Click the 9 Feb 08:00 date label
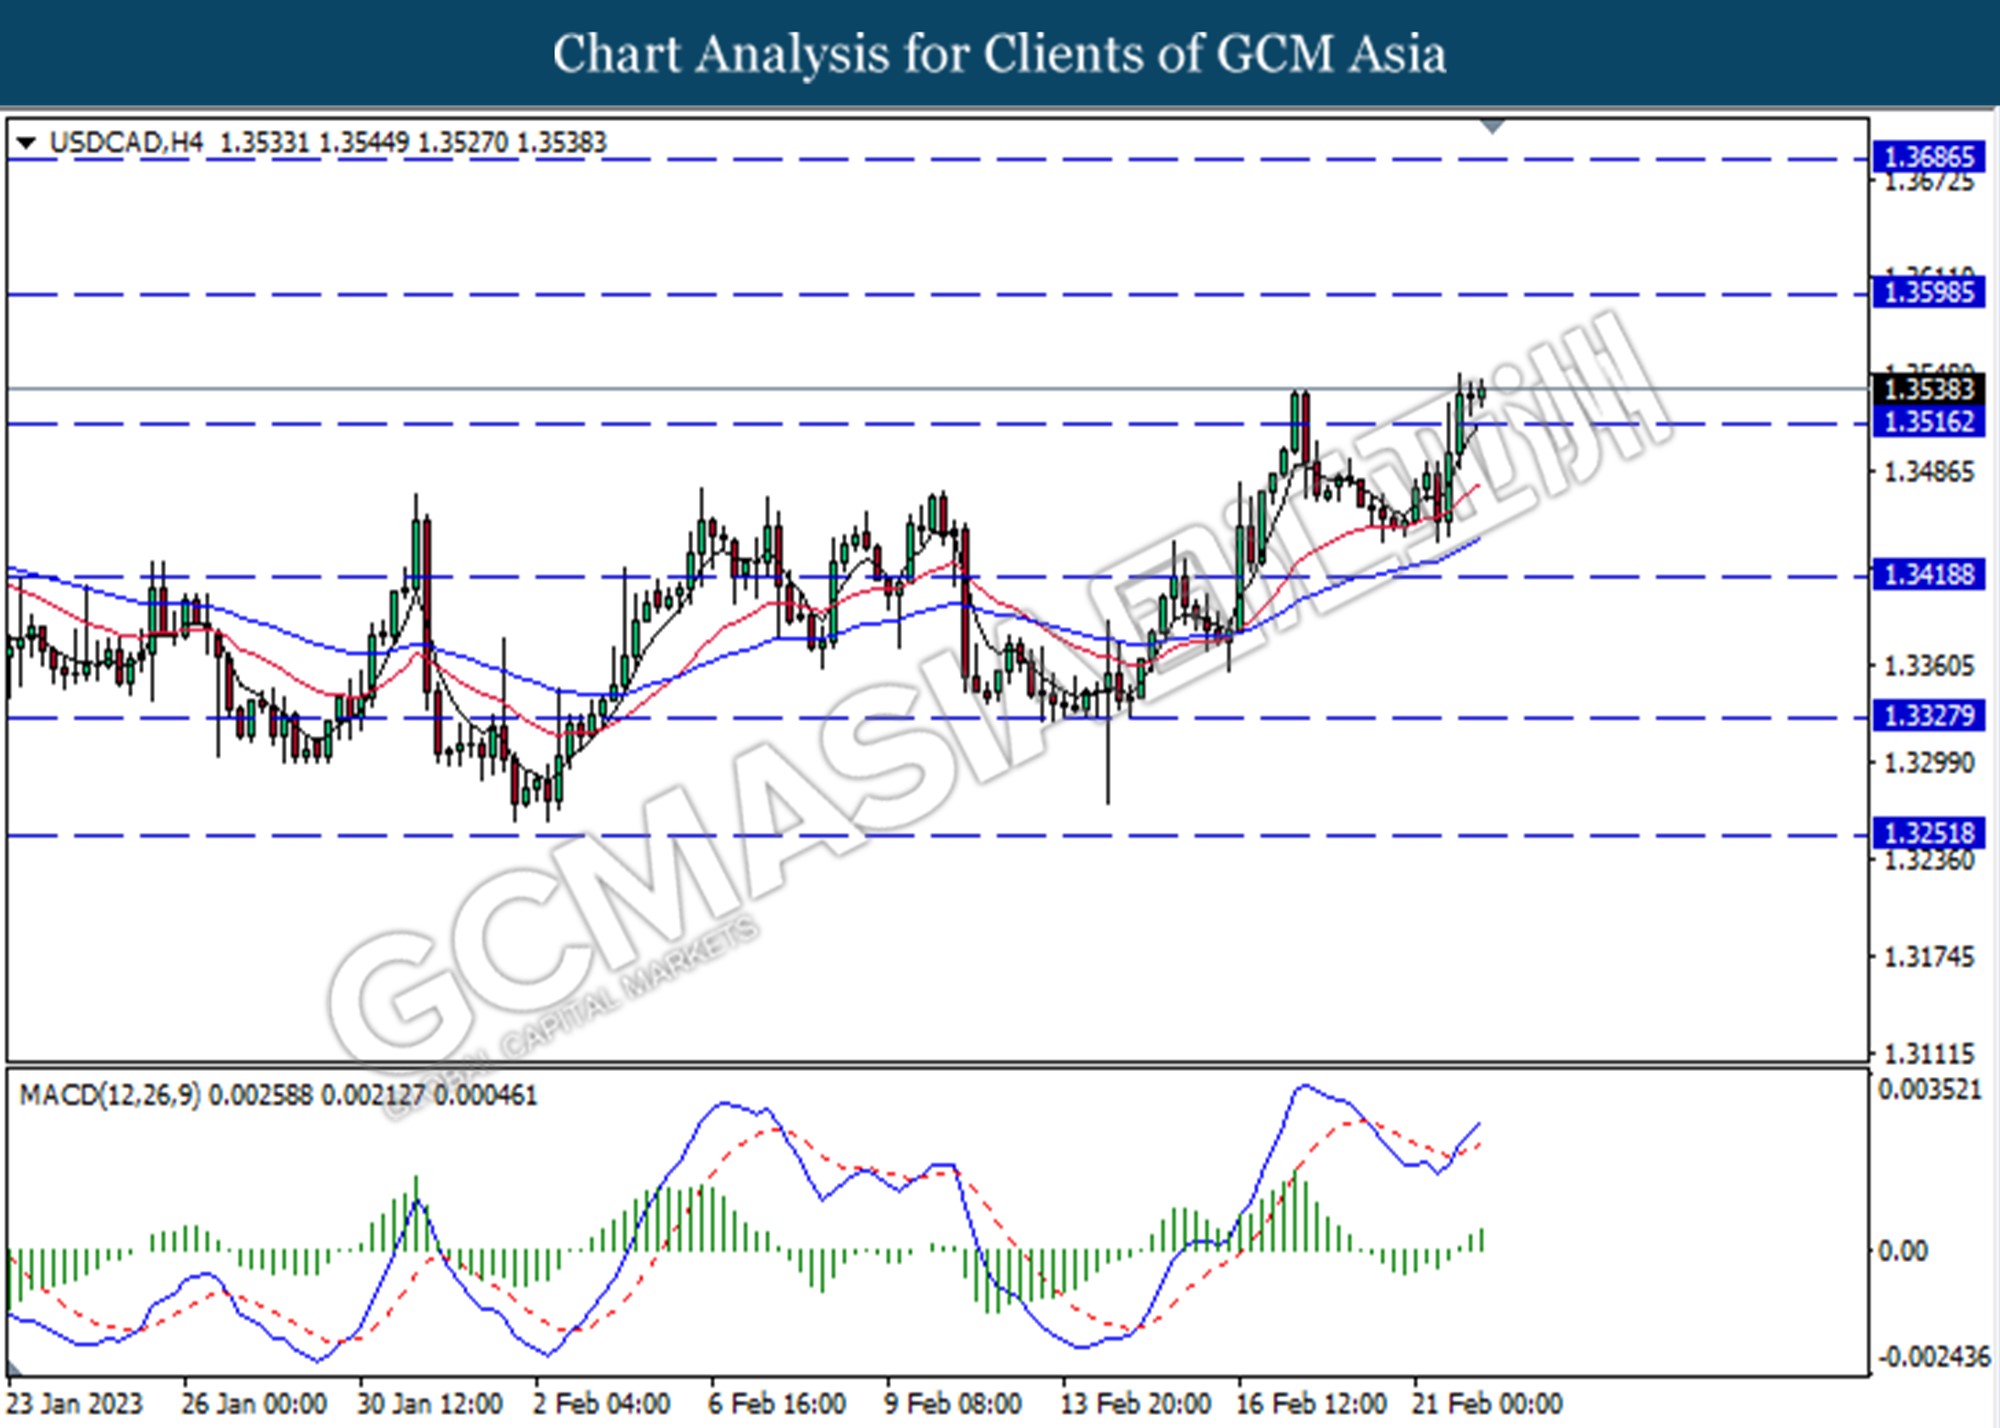Viewport: 2000px width, 1428px height. tap(953, 1404)
